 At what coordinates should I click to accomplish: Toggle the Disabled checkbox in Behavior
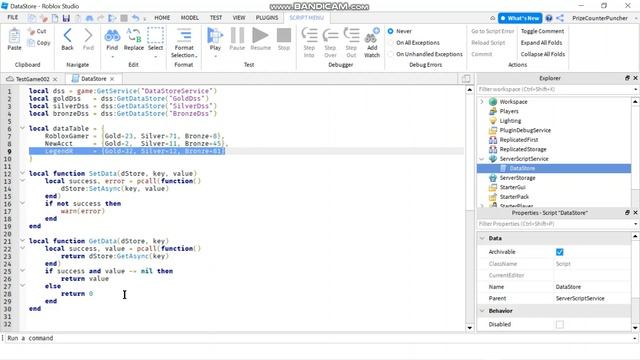[560, 324]
